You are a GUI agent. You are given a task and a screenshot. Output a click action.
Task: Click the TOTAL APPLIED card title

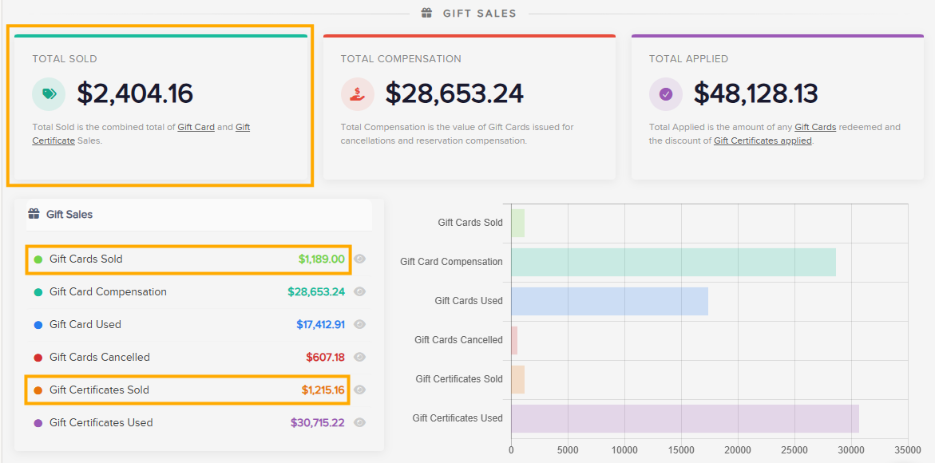click(x=689, y=59)
